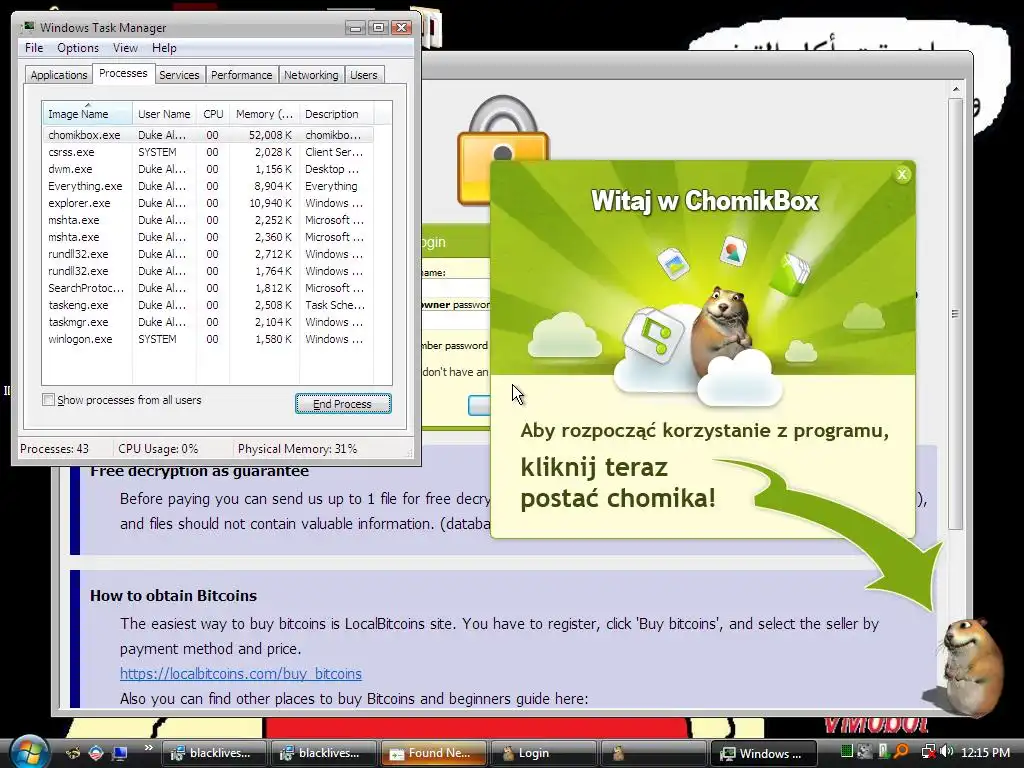Screen dimensions: 1024x768
Task: Open the Windows Start orb
Action: point(27,752)
